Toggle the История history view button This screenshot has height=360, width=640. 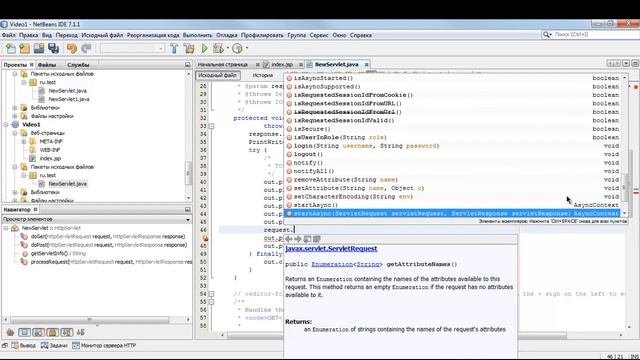tap(262, 75)
